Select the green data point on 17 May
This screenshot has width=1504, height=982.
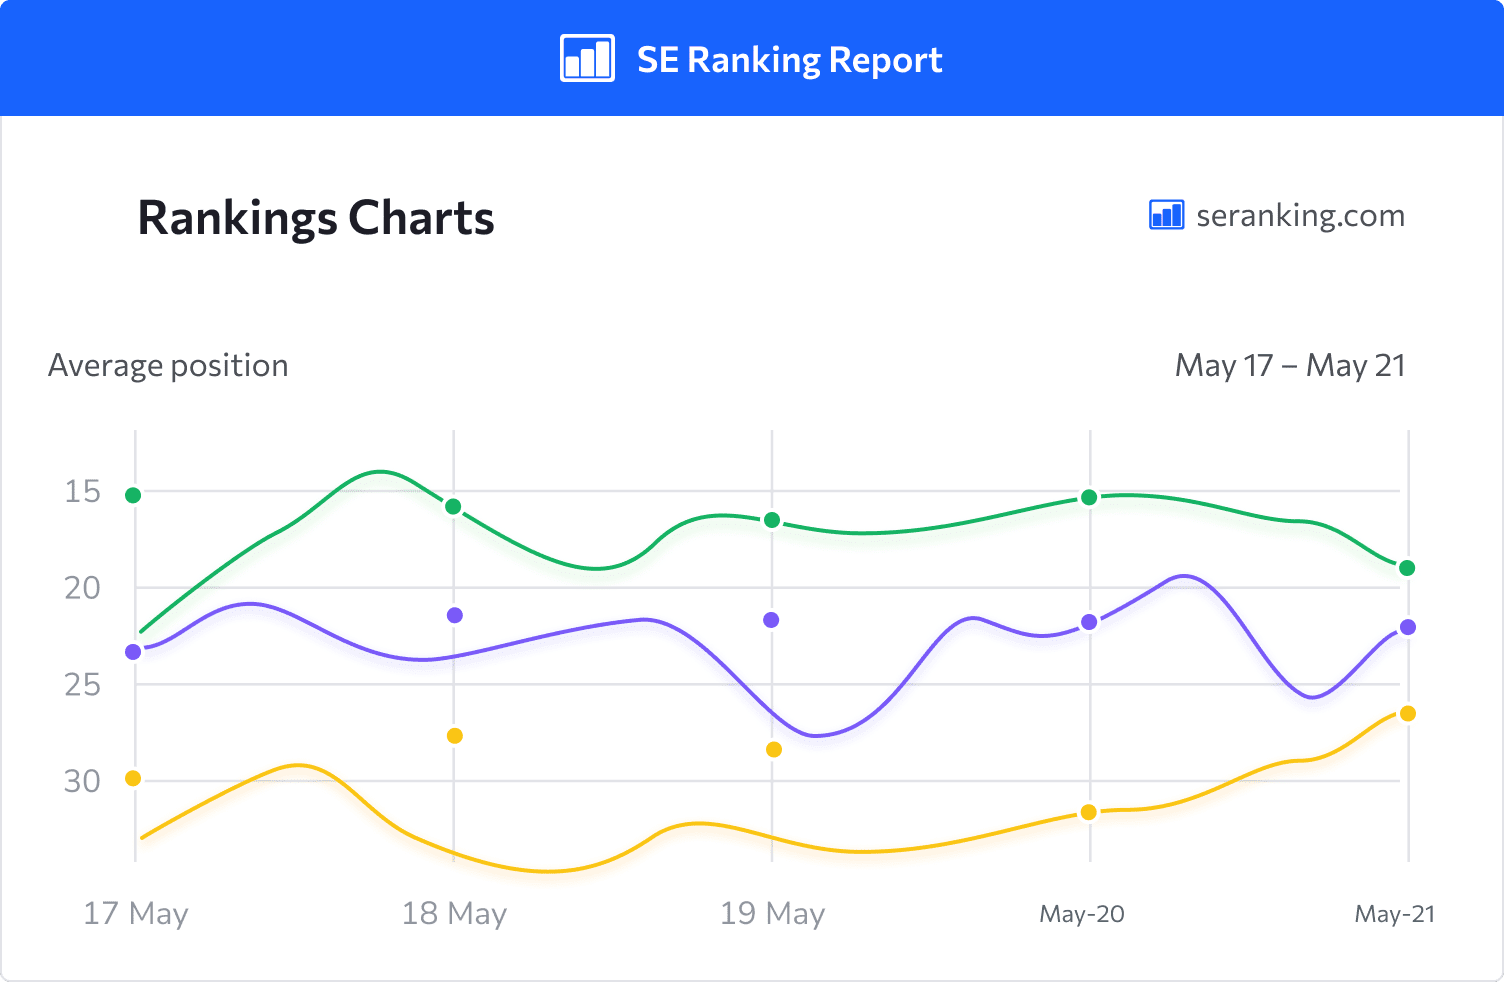133,495
